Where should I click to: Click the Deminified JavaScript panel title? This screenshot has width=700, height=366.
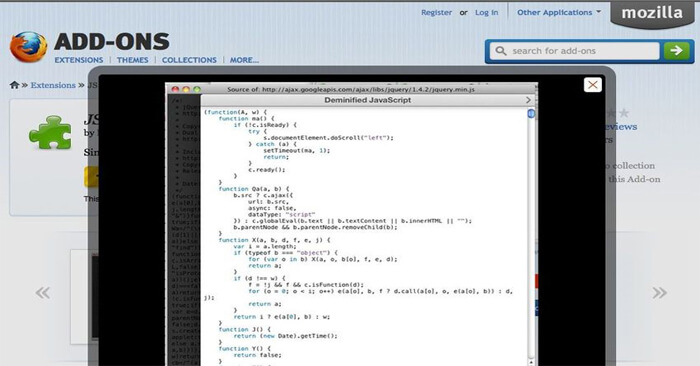367,100
